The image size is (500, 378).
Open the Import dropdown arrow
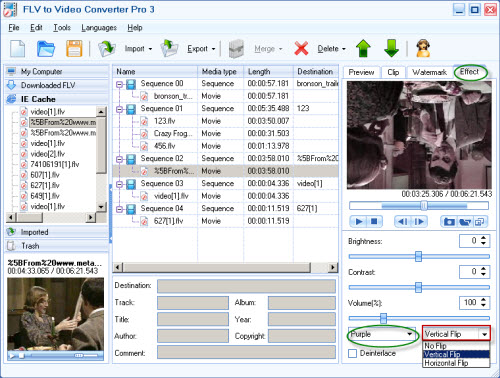pyautogui.click(x=150, y=49)
